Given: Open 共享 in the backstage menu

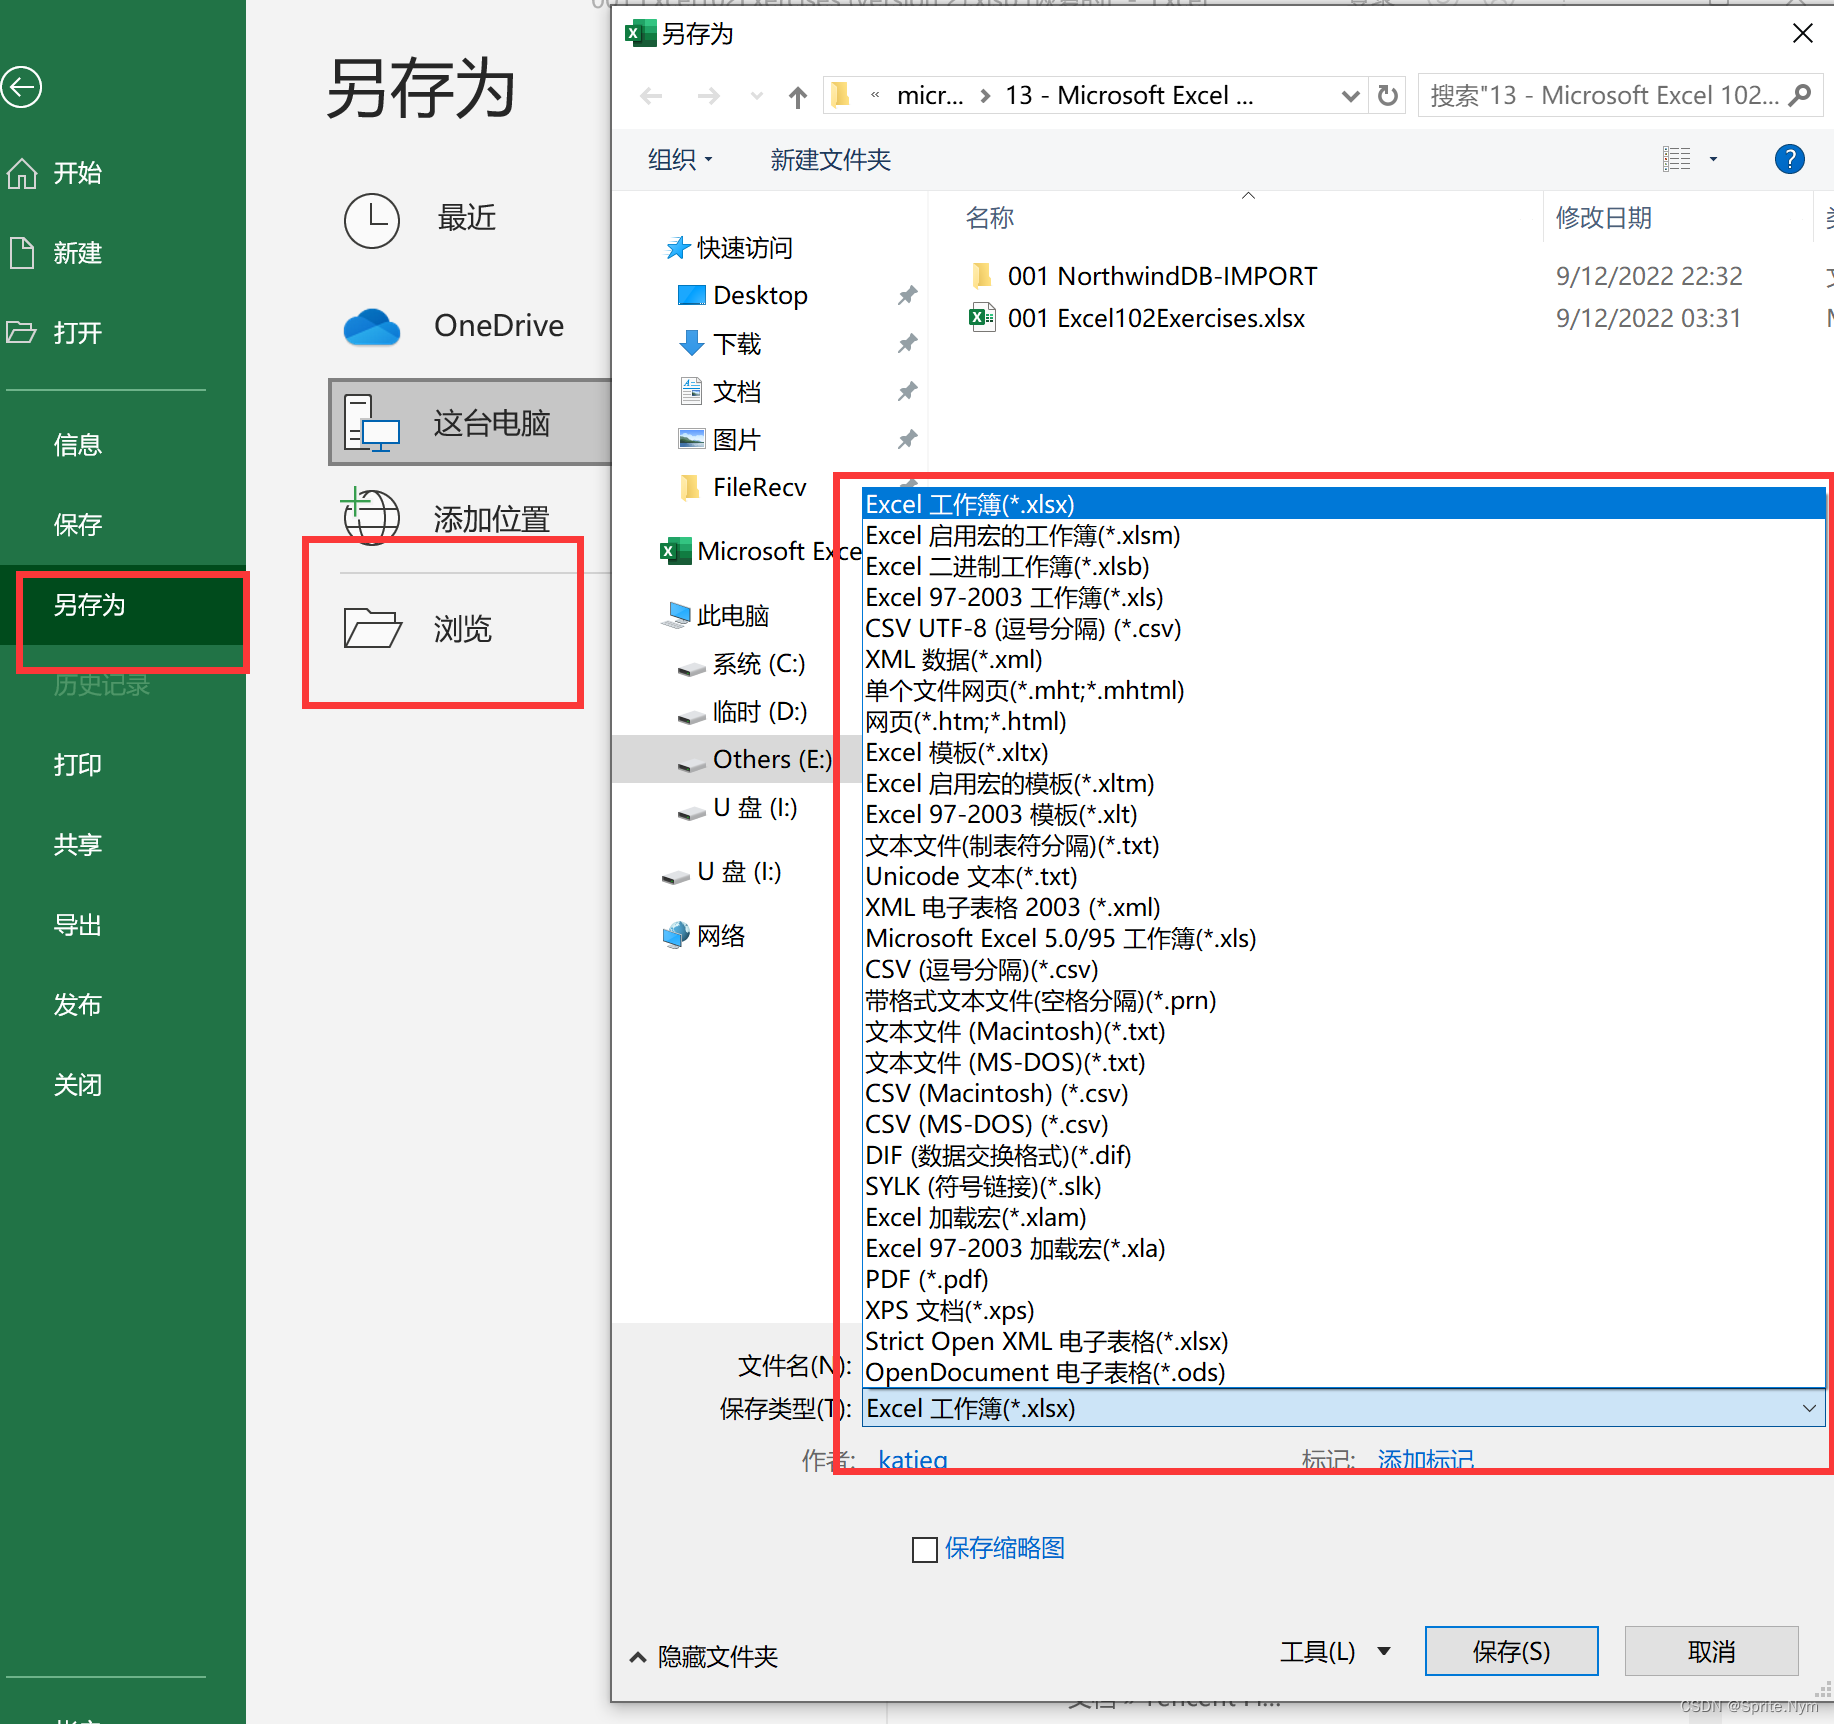Looking at the screenshot, I should 78,845.
